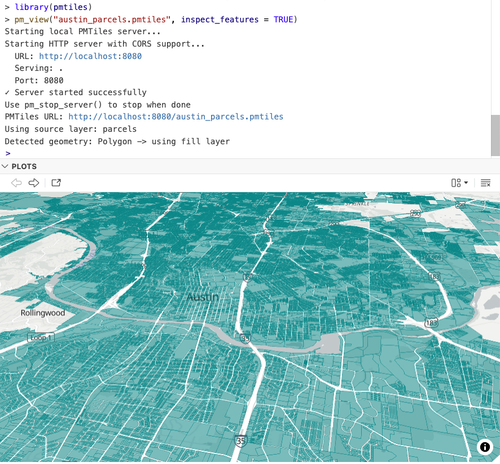Click the 'Use pm_stop_server()' console line

tap(98, 105)
